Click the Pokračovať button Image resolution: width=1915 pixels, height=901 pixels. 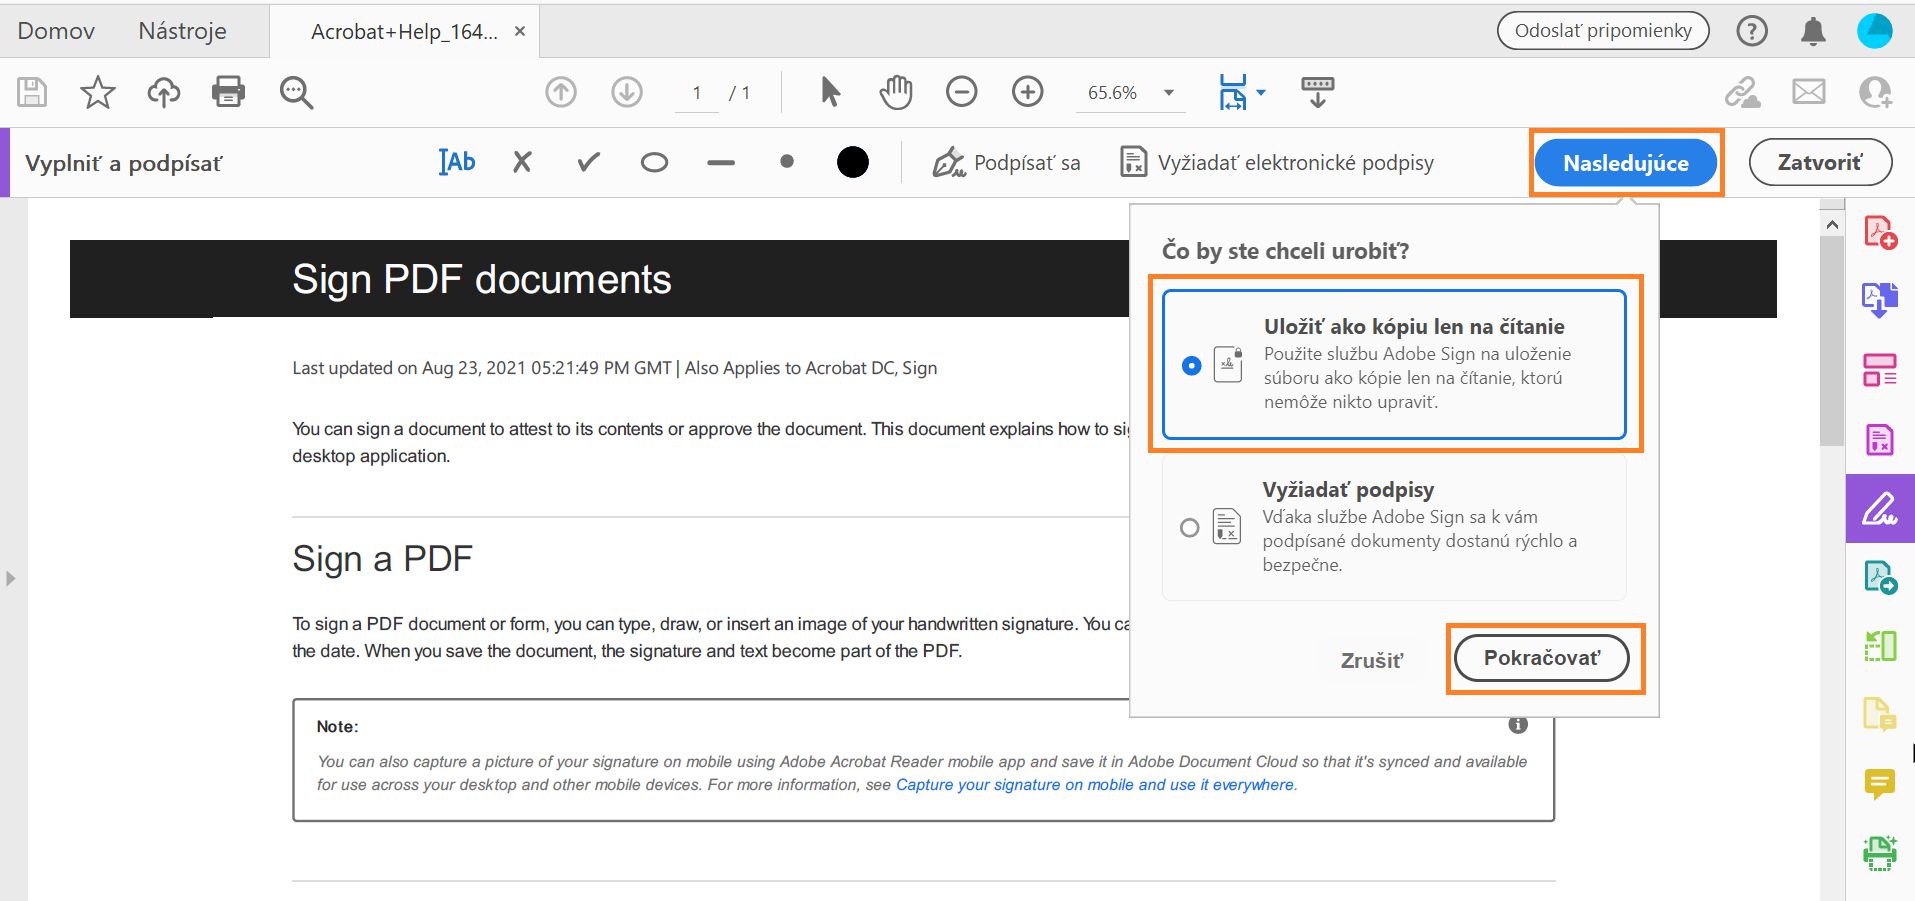click(x=1542, y=658)
